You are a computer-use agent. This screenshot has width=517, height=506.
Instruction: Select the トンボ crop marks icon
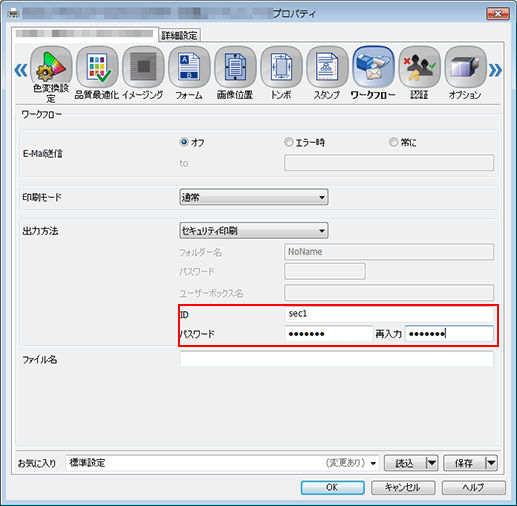pos(281,68)
